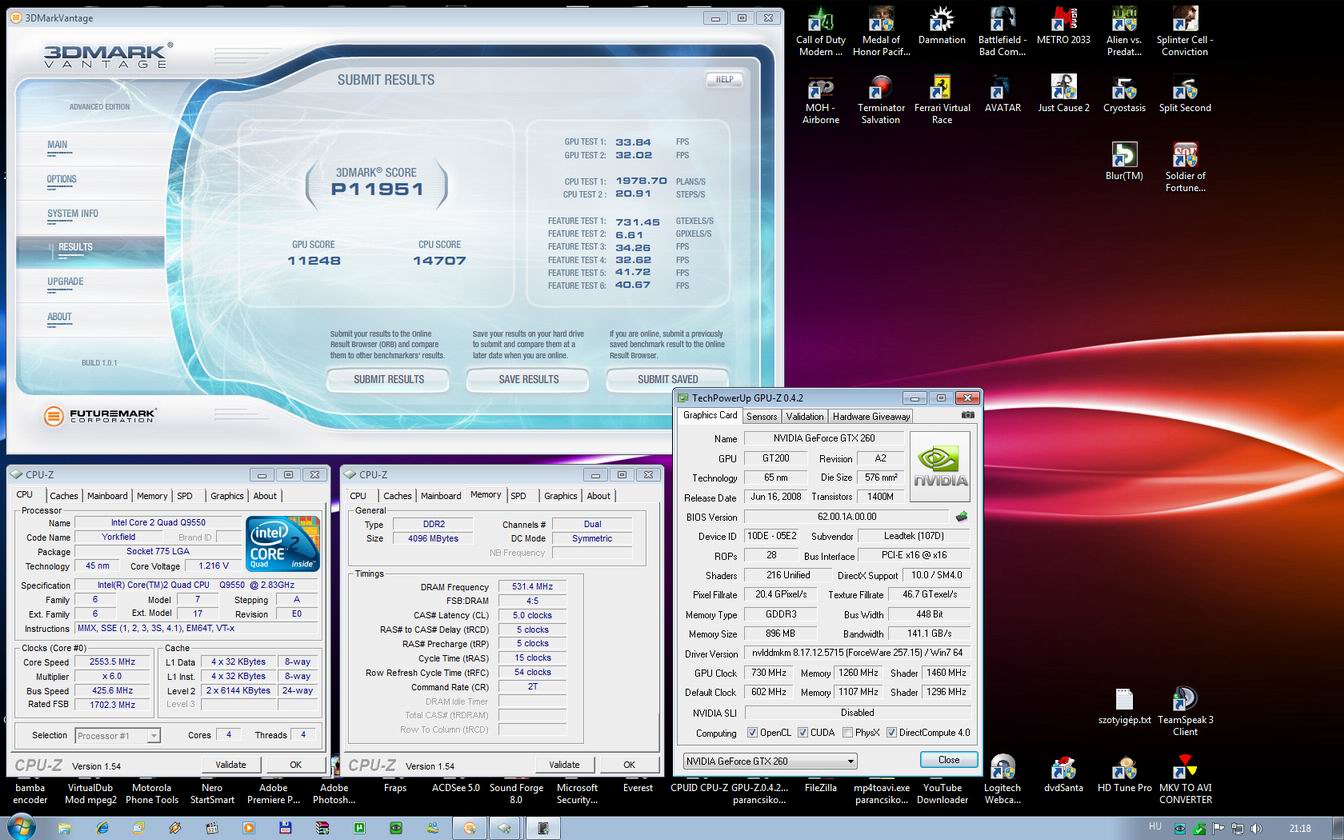Screen dimensions: 1344x840
Task: Click the HU language indicator in tray
Action: (1156, 827)
